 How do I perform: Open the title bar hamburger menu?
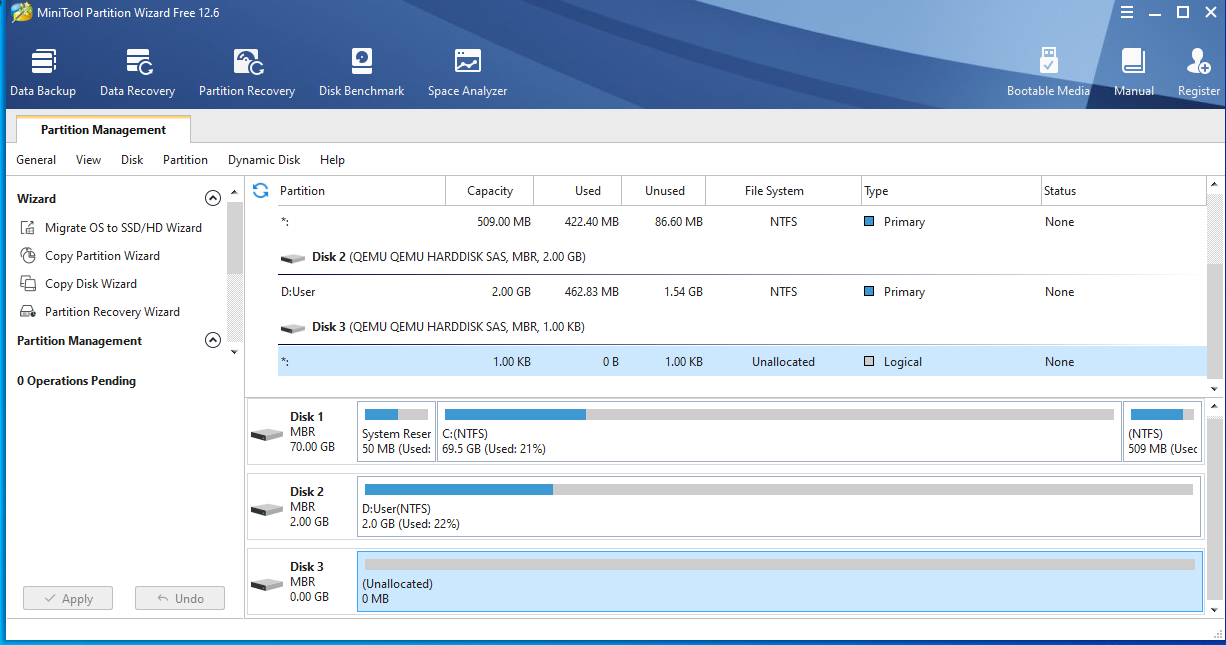tap(1126, 13)
